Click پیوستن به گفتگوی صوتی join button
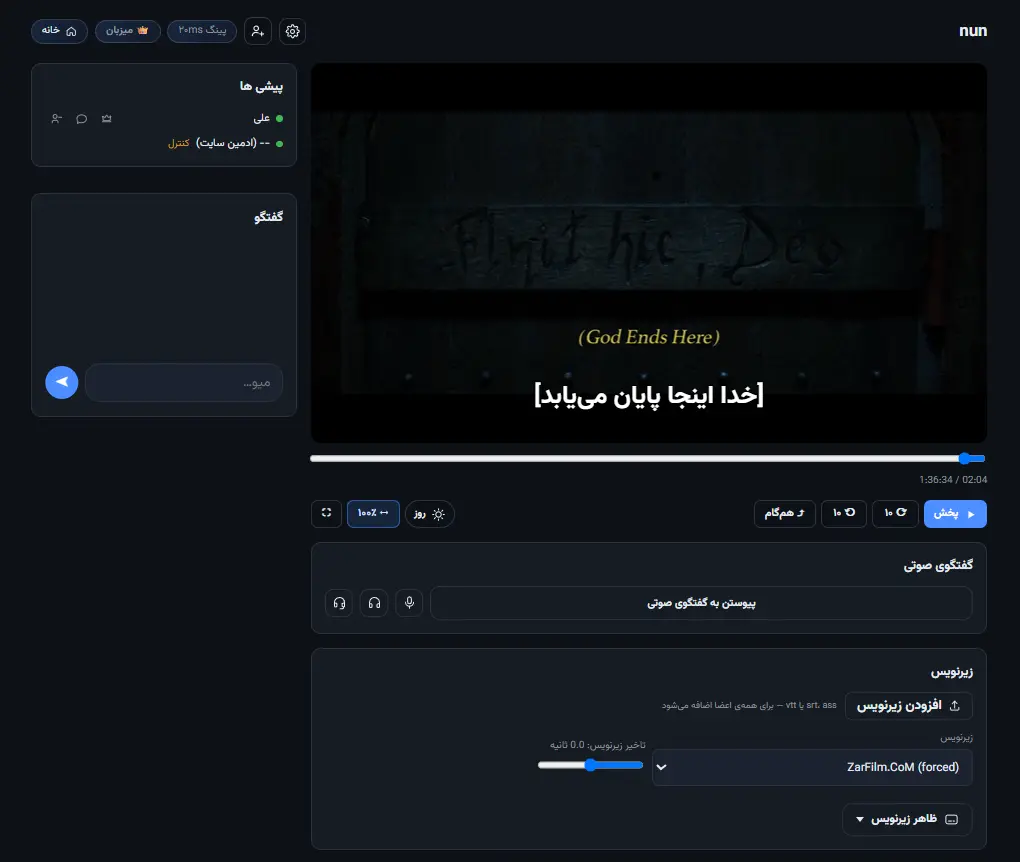1020x862 pixels. tap(701, 603)
